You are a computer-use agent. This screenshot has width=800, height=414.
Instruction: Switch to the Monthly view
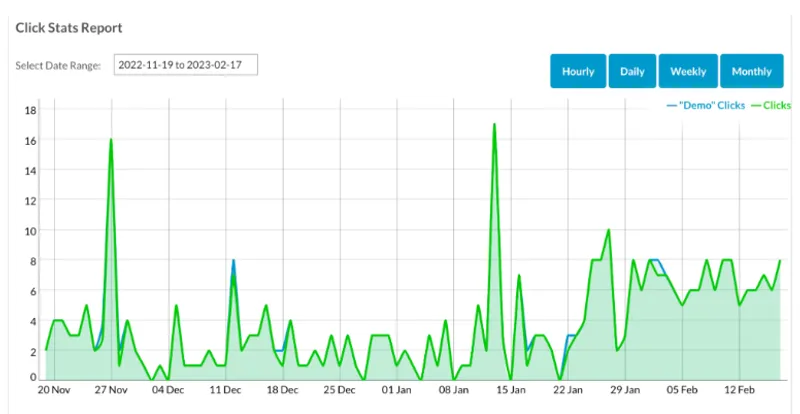tap(751, 71)
